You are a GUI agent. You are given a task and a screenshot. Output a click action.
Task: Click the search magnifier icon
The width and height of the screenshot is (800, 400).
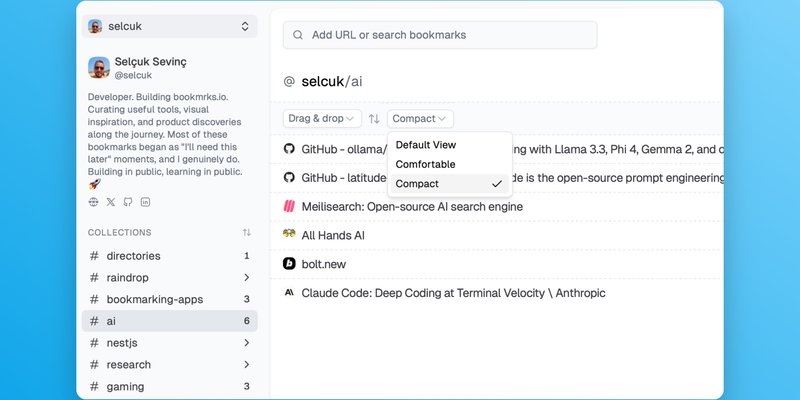click(298, 35)
